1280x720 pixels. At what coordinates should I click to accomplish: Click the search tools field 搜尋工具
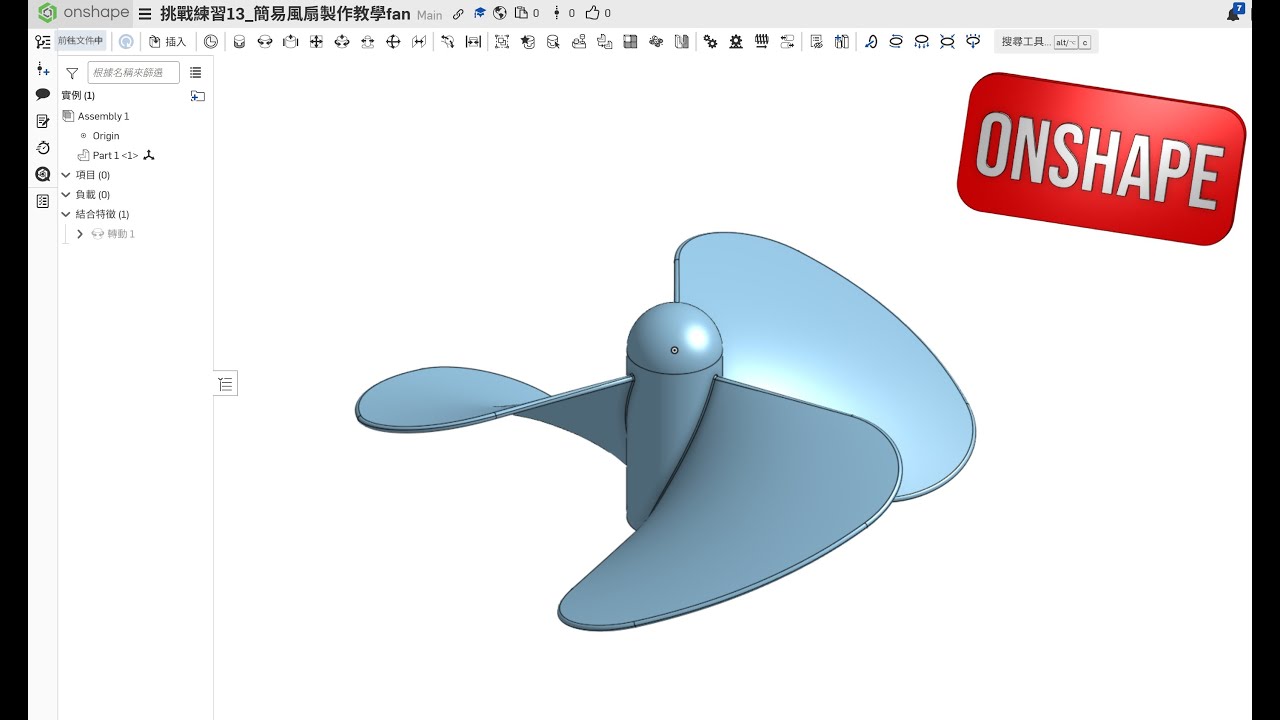point(1046,42)
